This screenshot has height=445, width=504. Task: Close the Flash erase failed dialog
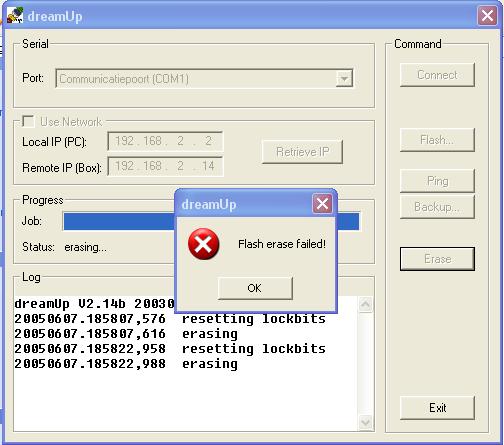click(322, 204)
